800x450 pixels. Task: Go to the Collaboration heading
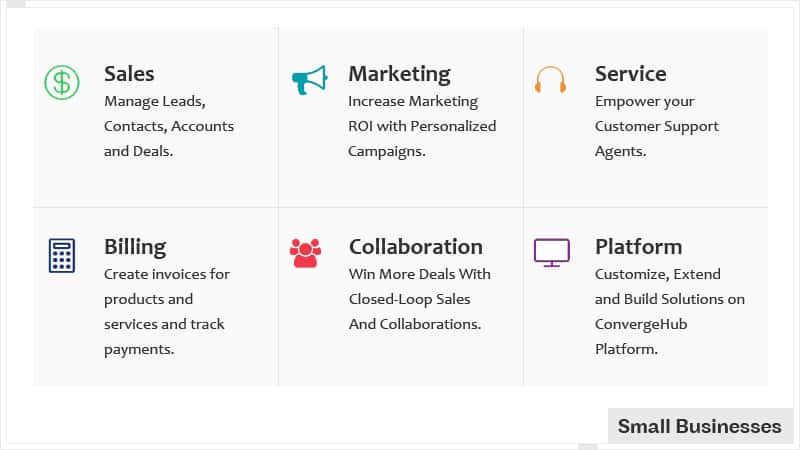click(416, 247)
